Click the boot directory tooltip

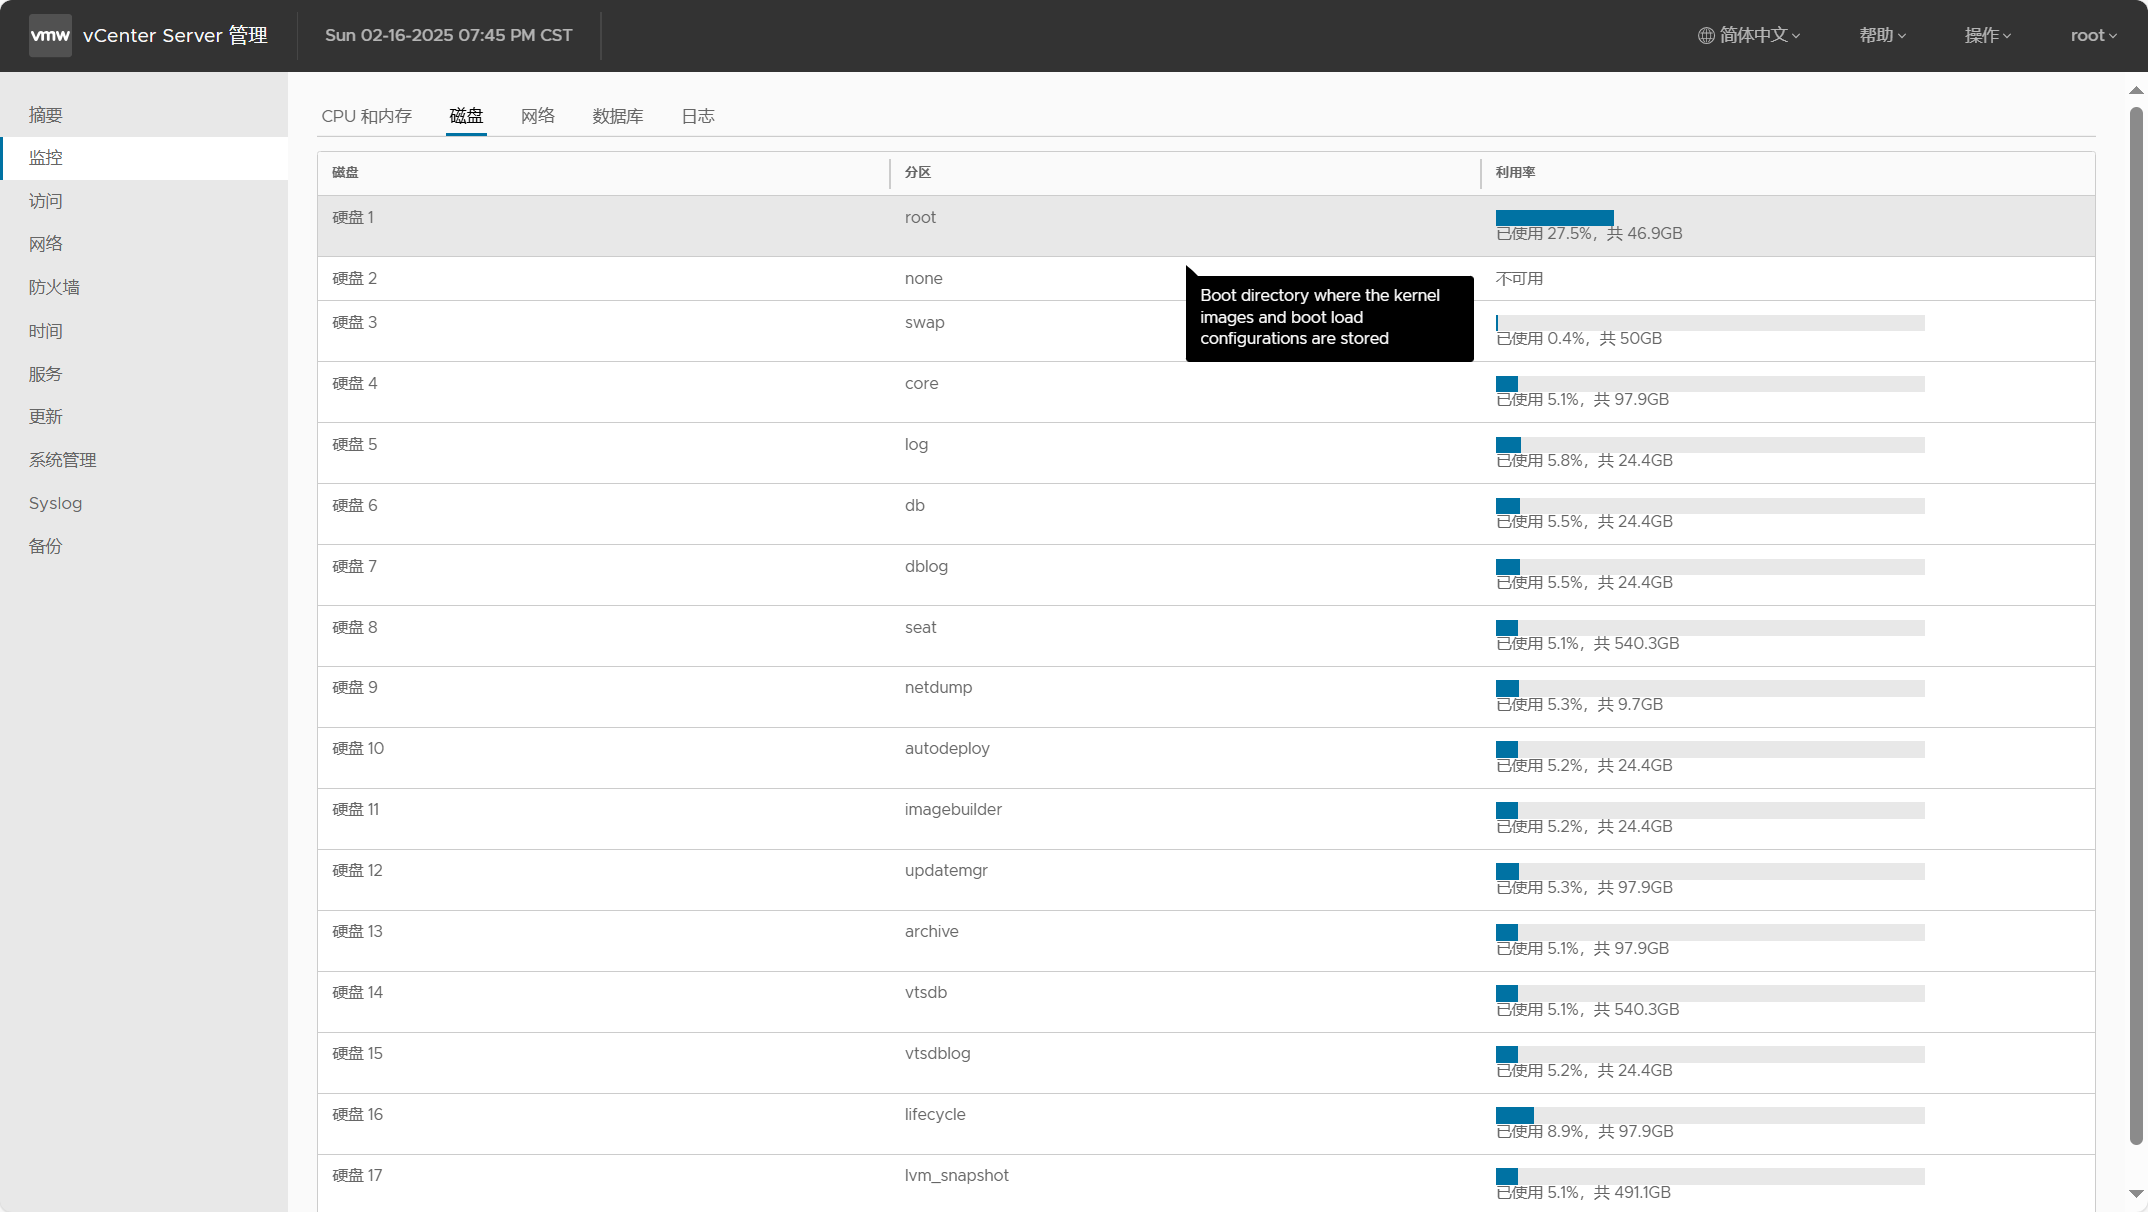(x=1329, y=318)
